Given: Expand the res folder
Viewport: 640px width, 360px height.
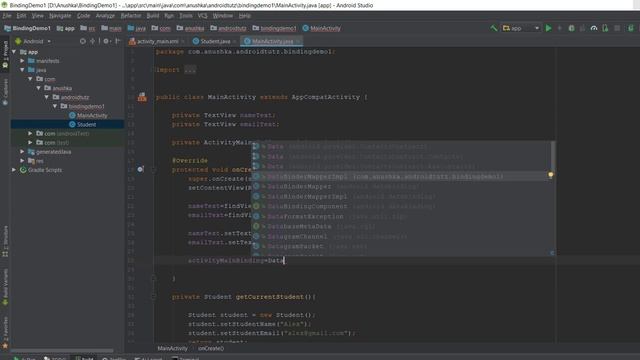Looking at the screenshot, I should click(22, 160).
